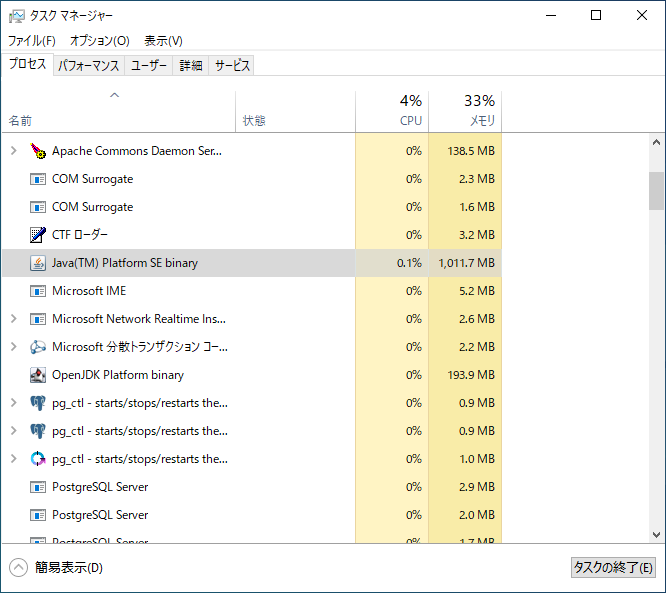Switch to the 詳細 tab
Viewport: 666px width, 593px height.
[x=191, y=65]
